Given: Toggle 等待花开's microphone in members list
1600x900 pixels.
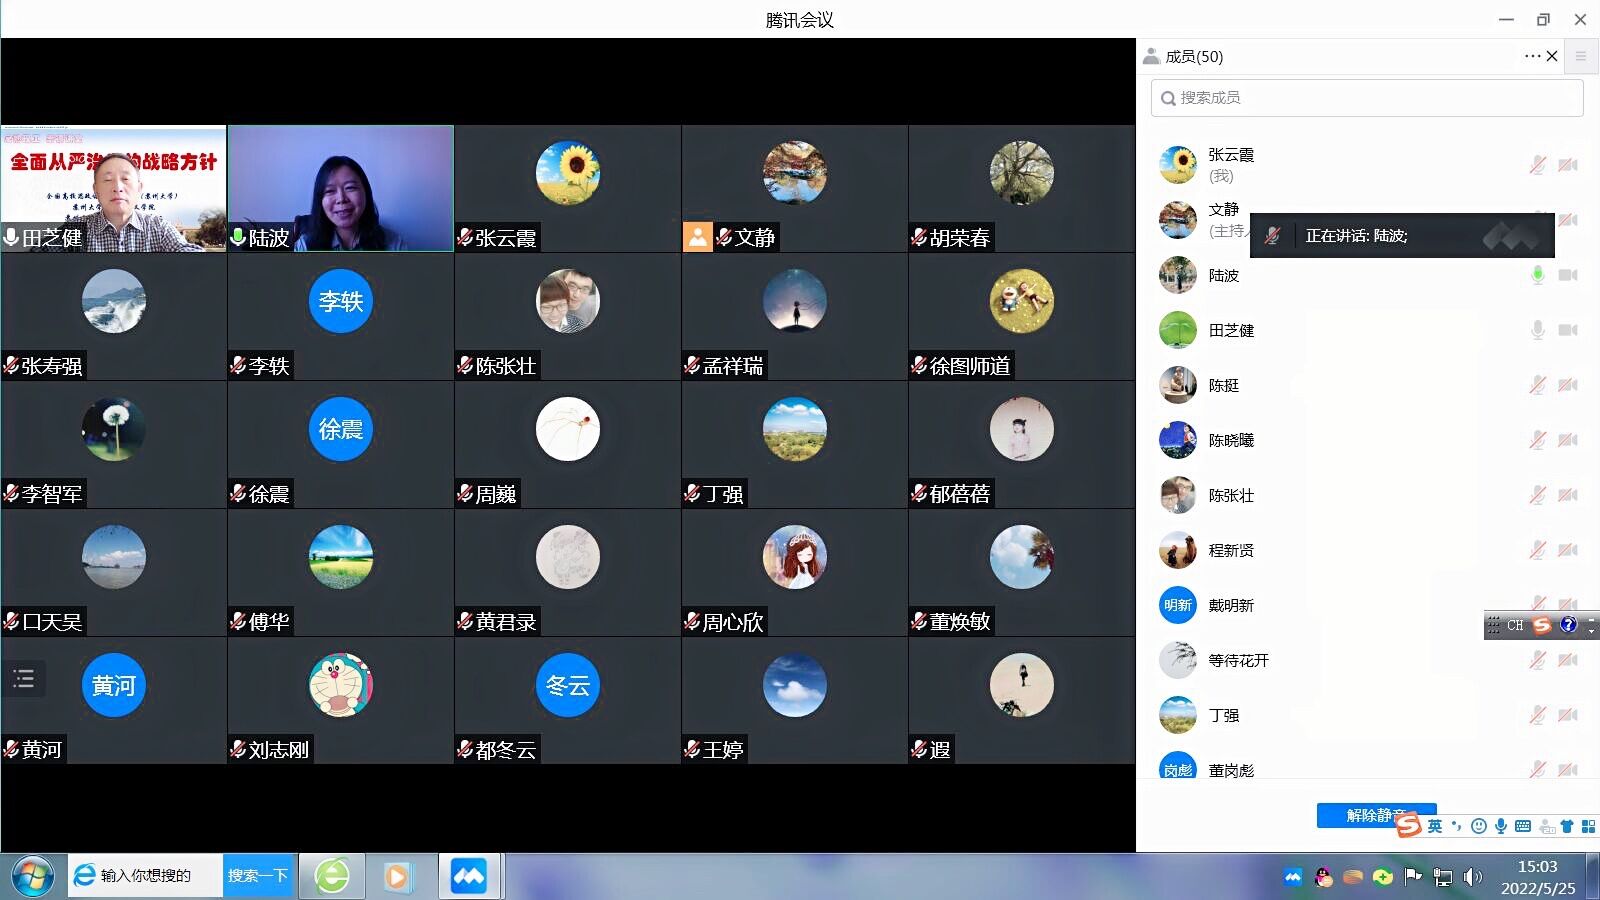Looking at the screenshot, I should (x=1538, y=660).
